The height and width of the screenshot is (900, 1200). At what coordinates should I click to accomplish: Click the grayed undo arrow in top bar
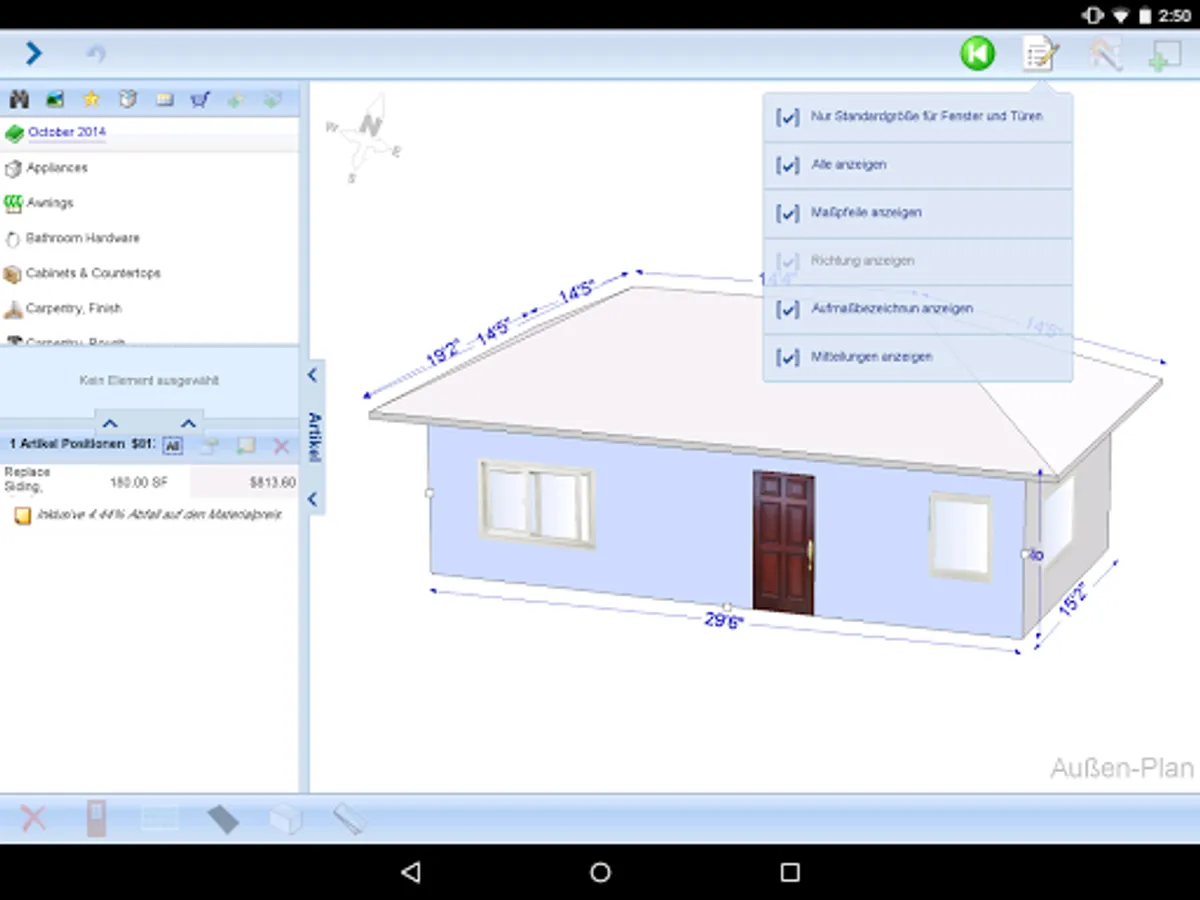pyautogui.click(x=96, y=53)
